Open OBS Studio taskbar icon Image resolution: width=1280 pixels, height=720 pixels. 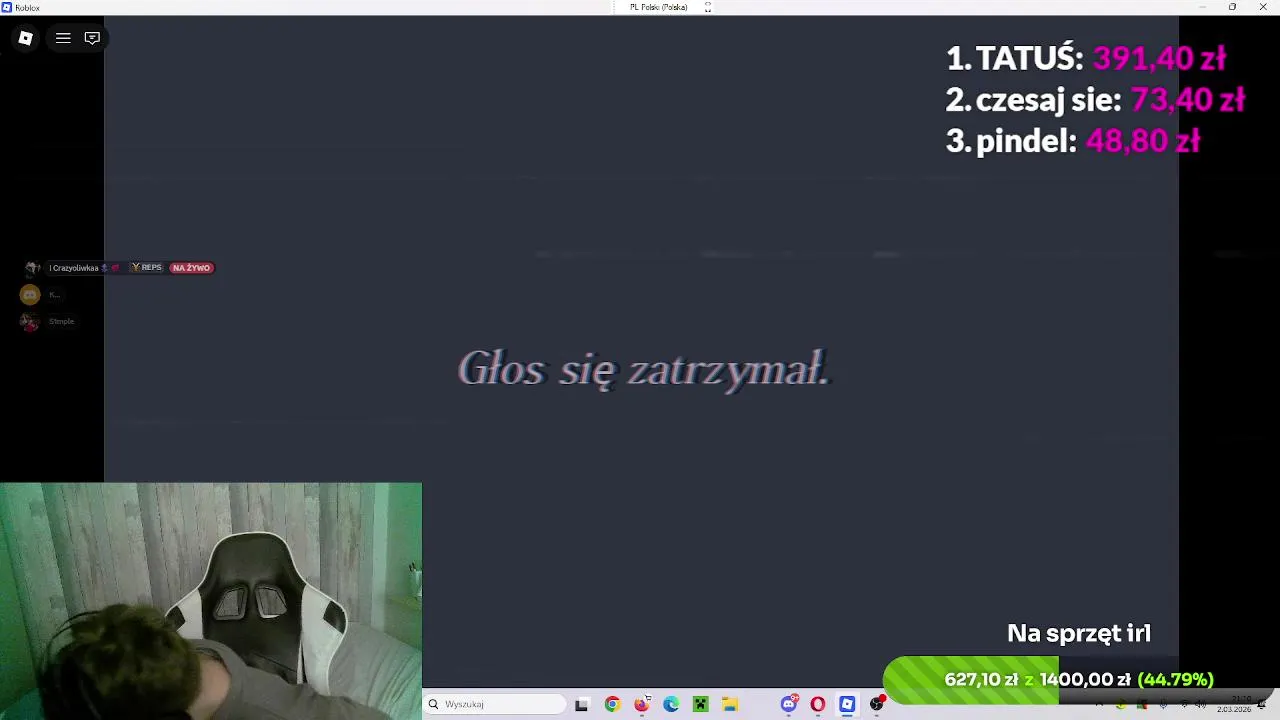877,704
